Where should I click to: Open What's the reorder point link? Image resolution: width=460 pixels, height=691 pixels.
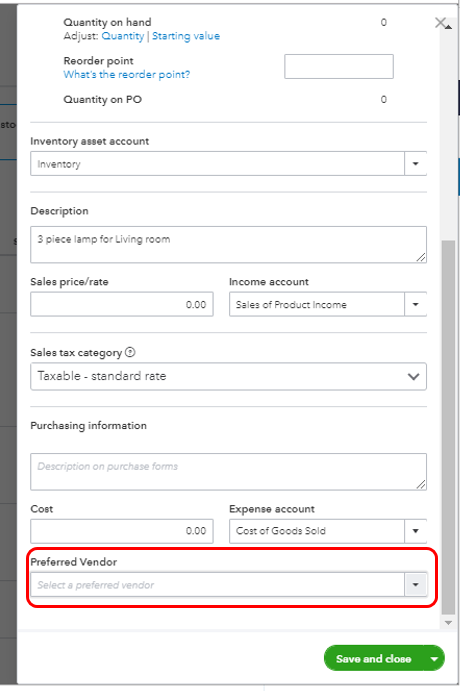click(x=127, y=74)
